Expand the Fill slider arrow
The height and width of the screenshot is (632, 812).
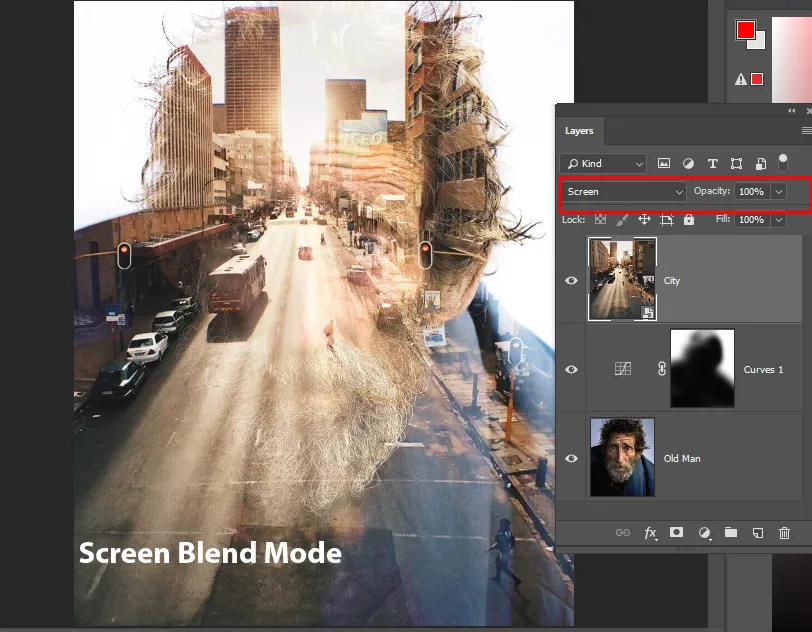[779, 220]
